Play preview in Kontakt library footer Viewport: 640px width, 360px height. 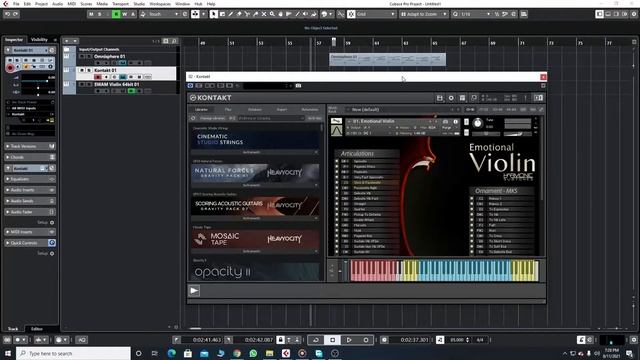pos(194,291)
